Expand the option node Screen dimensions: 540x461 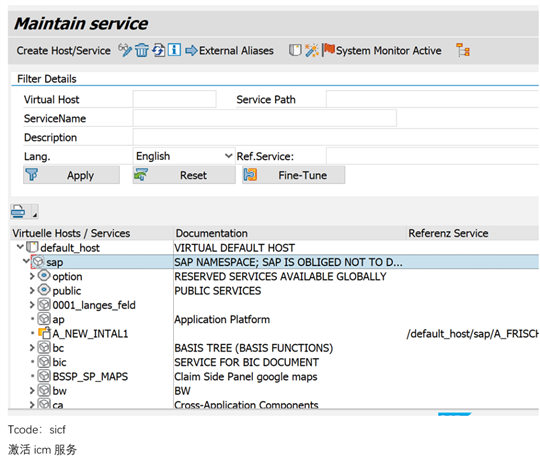click(32, 276)
